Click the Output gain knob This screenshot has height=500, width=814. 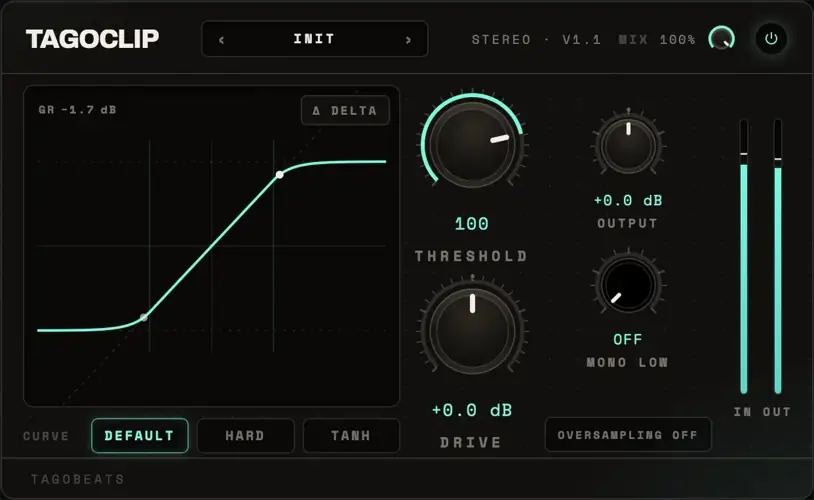[628, 145]
